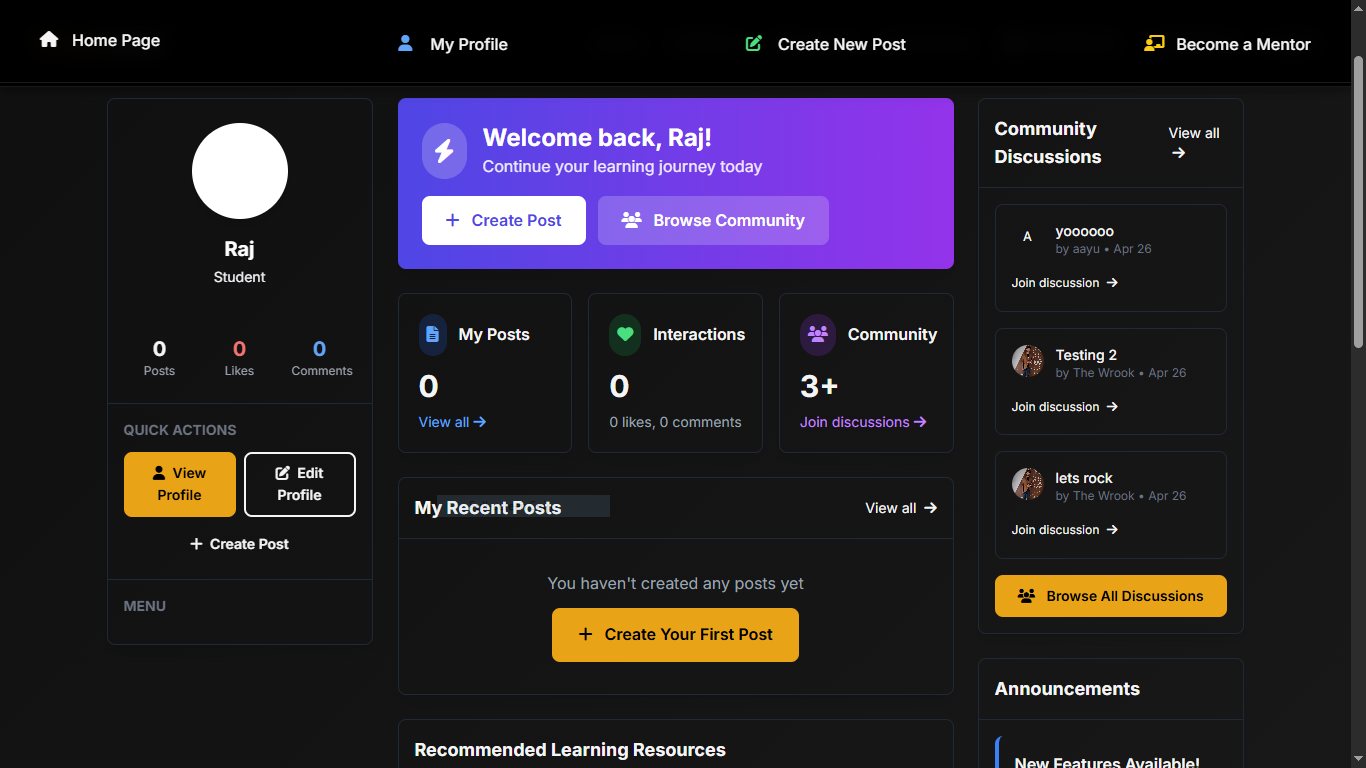Click the MENU section label in sidebar
Viewport: 1366px width, 768px height.
coord(145,606)
